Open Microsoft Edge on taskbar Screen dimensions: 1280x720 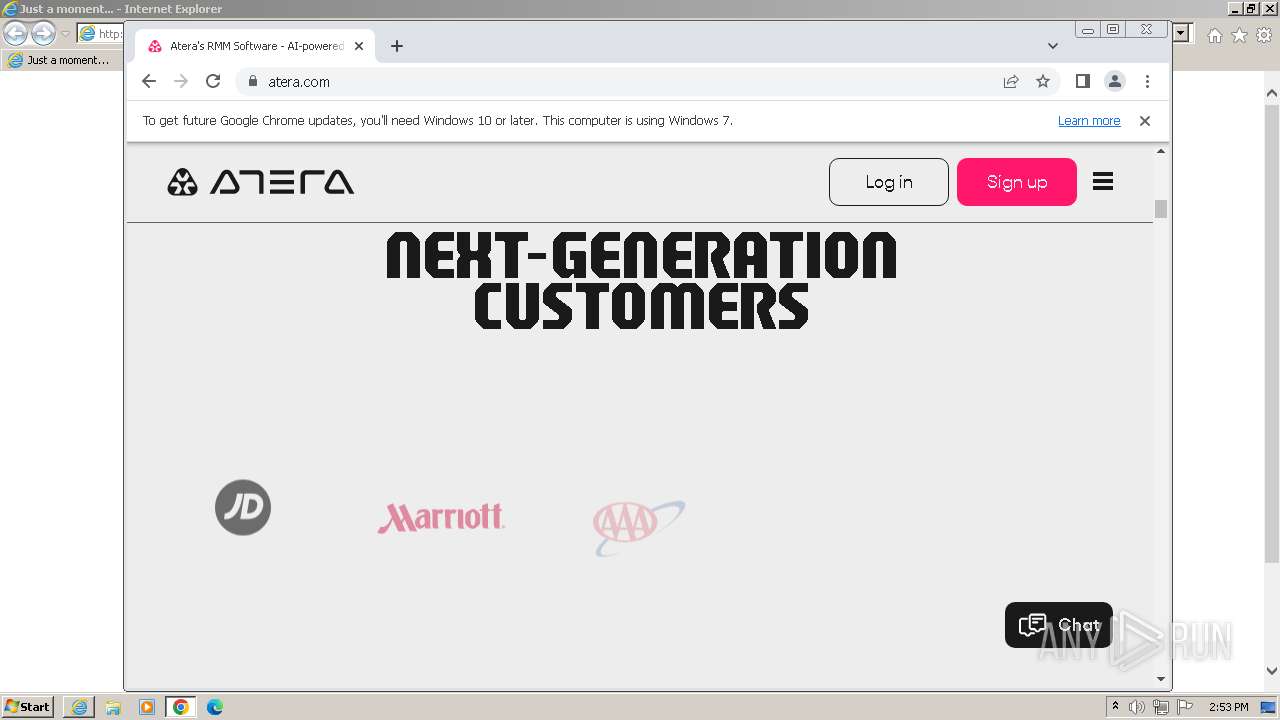pyautogui.click(x=215, y=707)
